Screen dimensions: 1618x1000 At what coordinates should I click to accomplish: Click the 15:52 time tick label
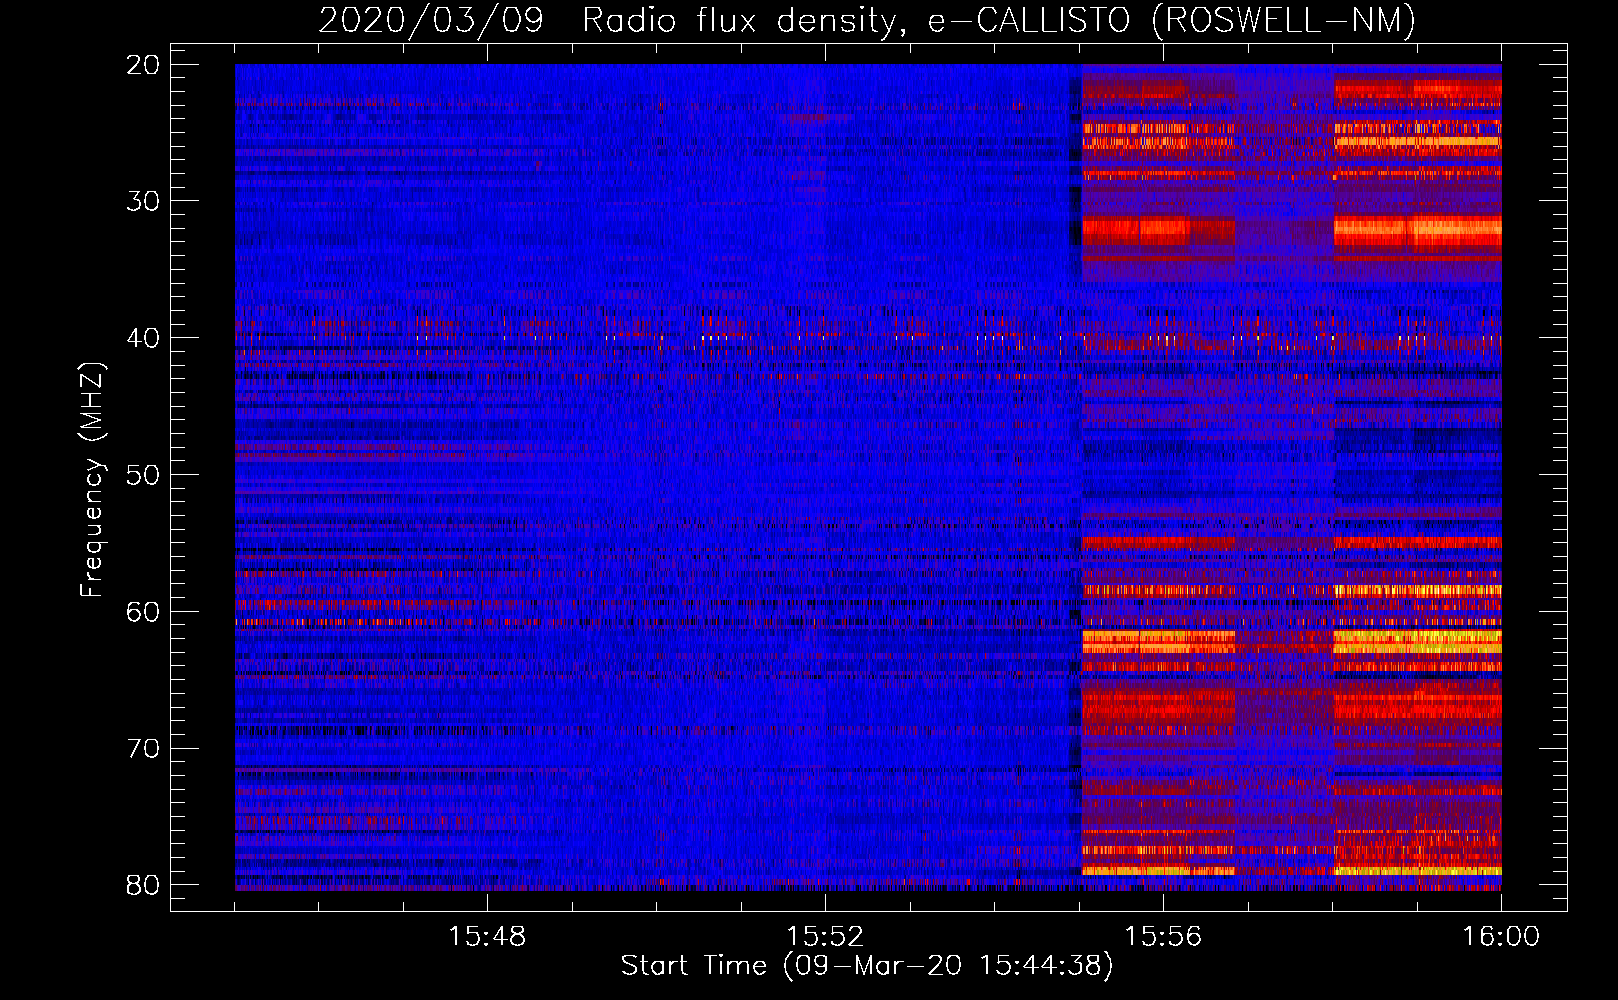coord(825,937)
